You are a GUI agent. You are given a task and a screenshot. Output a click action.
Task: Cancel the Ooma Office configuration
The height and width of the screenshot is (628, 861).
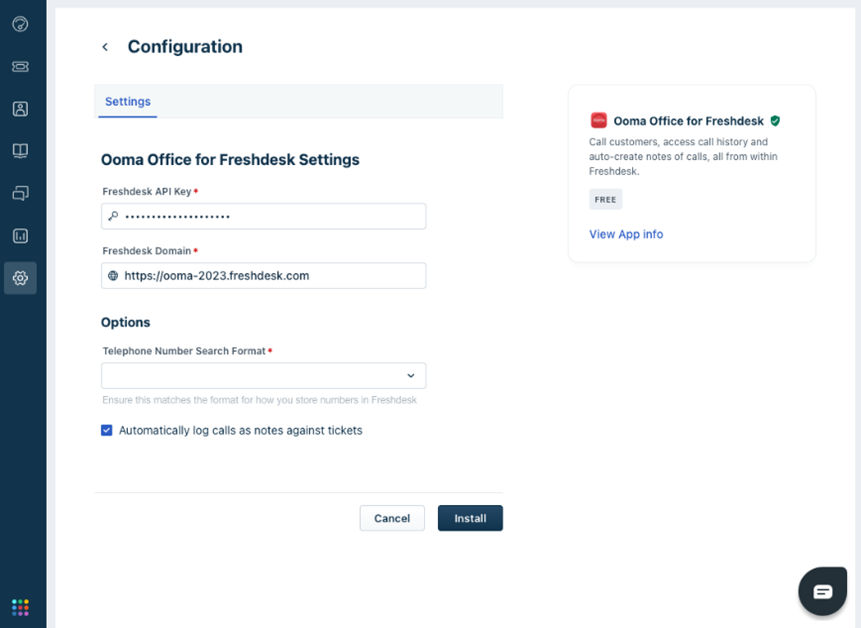pyautogui.click(x=392, y=518)
